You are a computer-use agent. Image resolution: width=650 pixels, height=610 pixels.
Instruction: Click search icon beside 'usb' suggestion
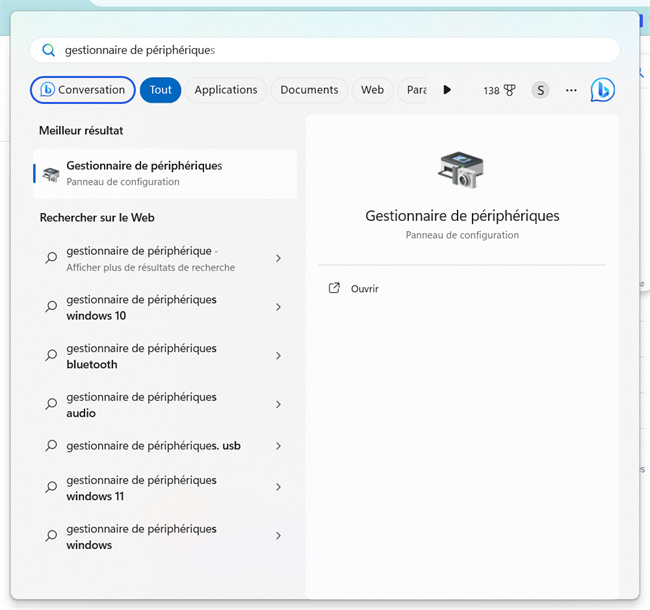[51, 445]
